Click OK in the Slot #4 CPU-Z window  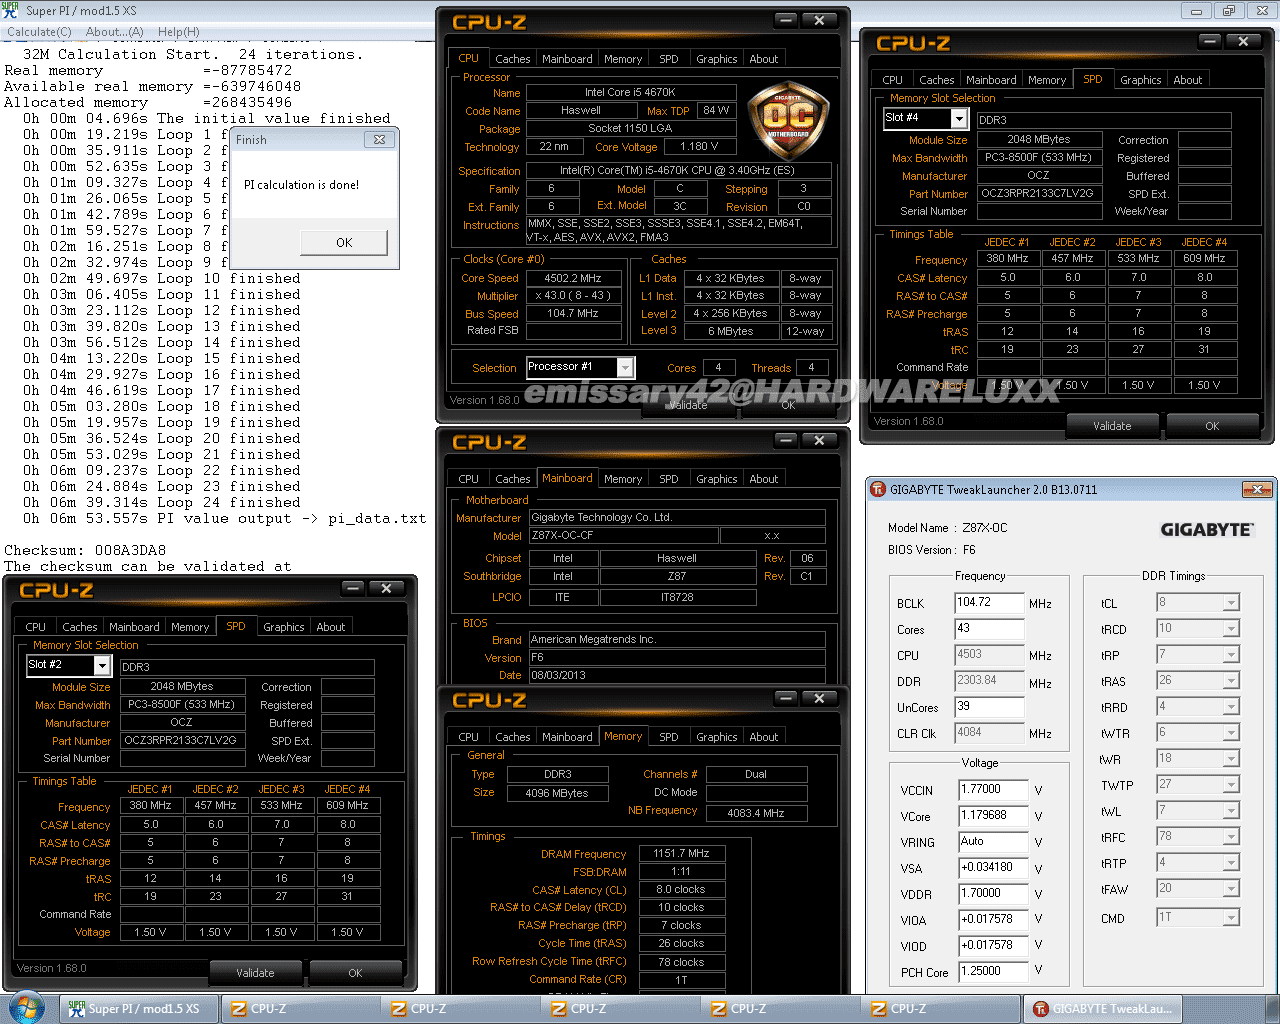(x=1212, y=426)
